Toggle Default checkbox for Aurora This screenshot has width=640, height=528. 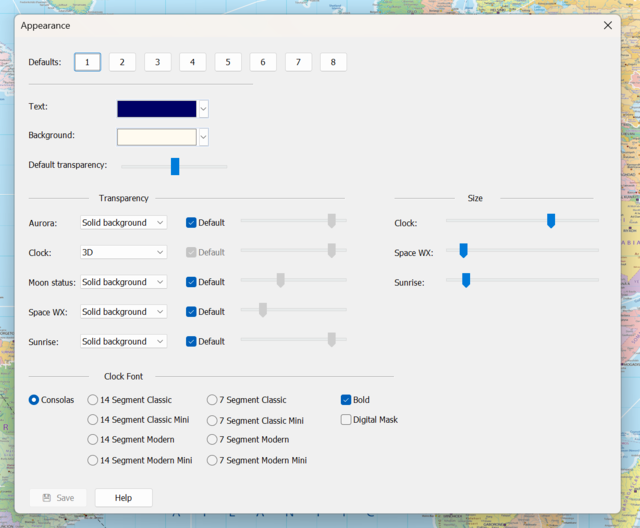point(192,223)
